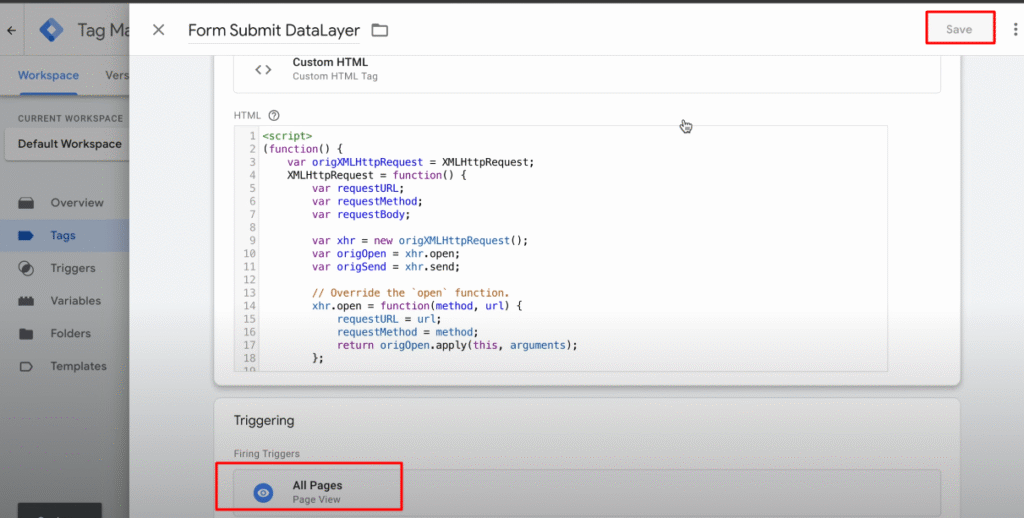Open the three-dot more options menu
The width and height of the screenshot is (1024, 518).
[1015, 30]
